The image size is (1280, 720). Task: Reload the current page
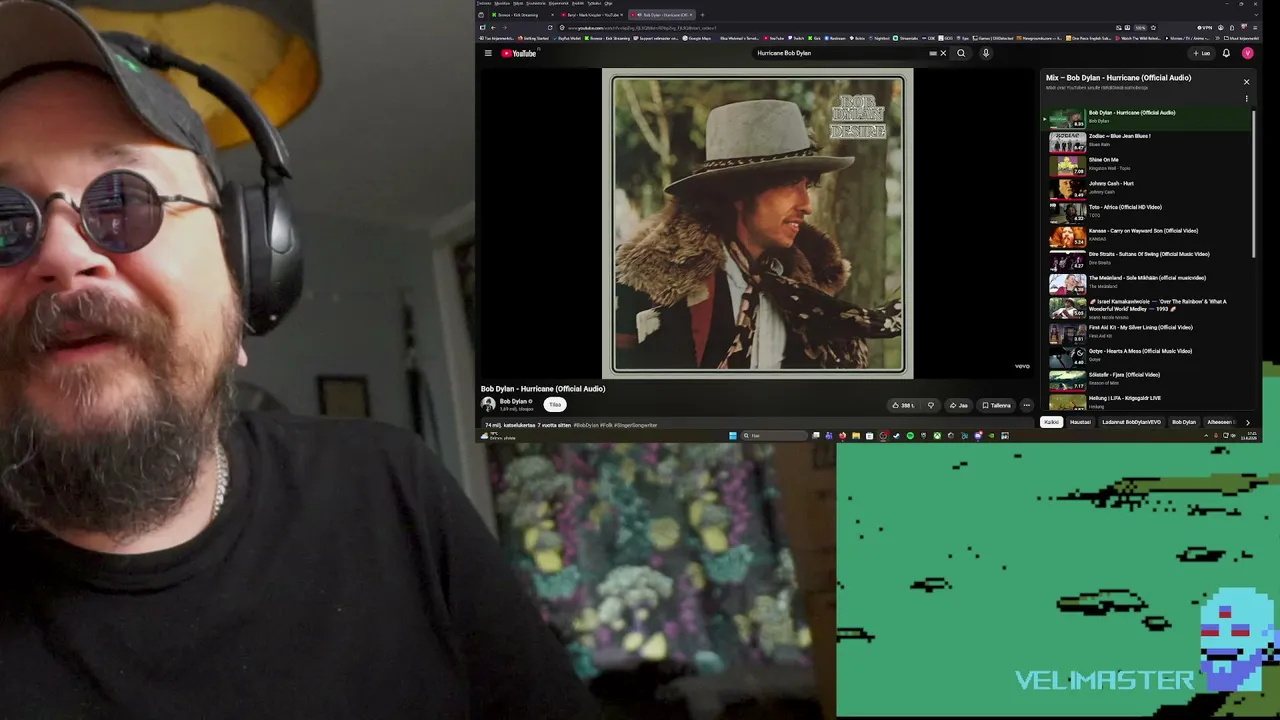(x=549, y=27)
